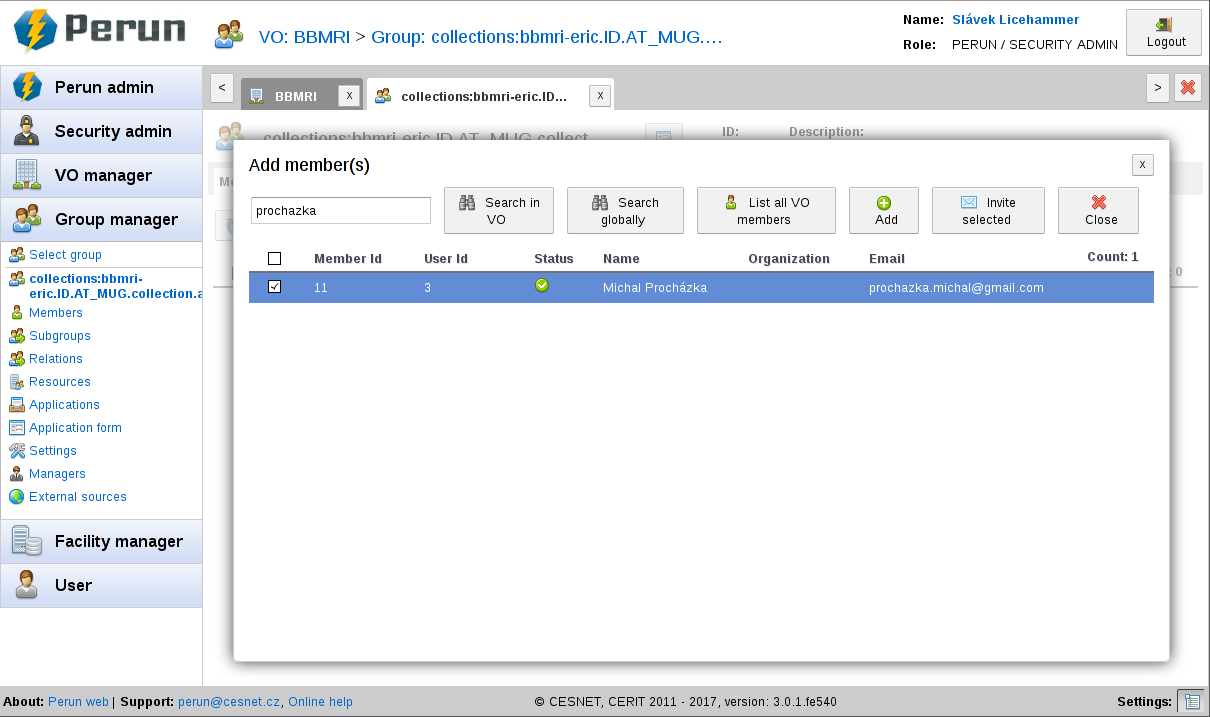Expand the Security admin section
Viewport: 1210px width, 717px height.
[x=101, y=132]
